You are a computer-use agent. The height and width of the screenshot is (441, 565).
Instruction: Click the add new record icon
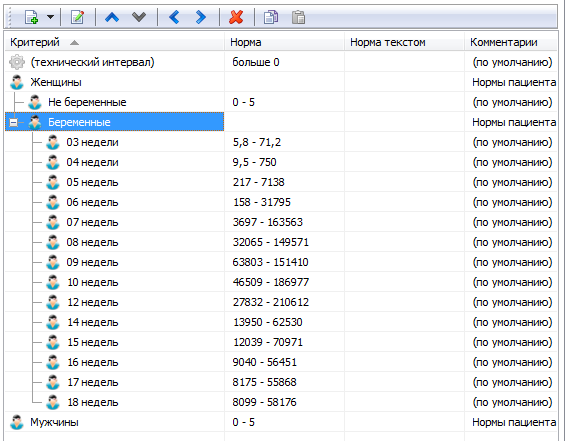point(32,17)
